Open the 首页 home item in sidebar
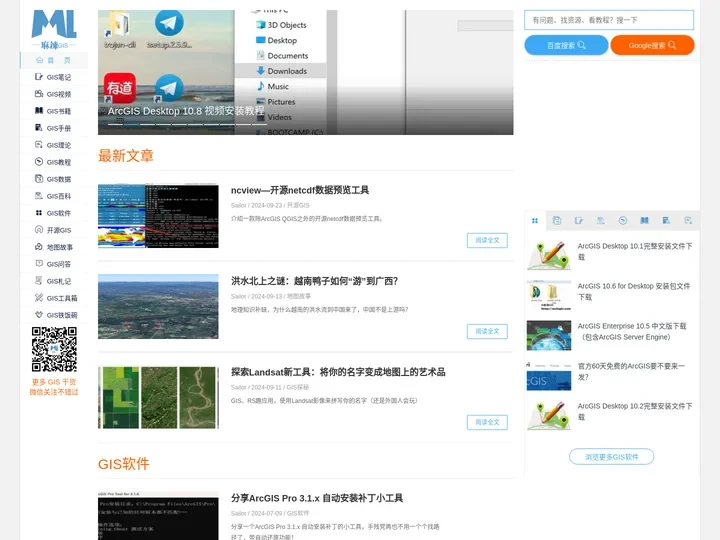The width and height of the screenshot is (720, 540). 54,60
